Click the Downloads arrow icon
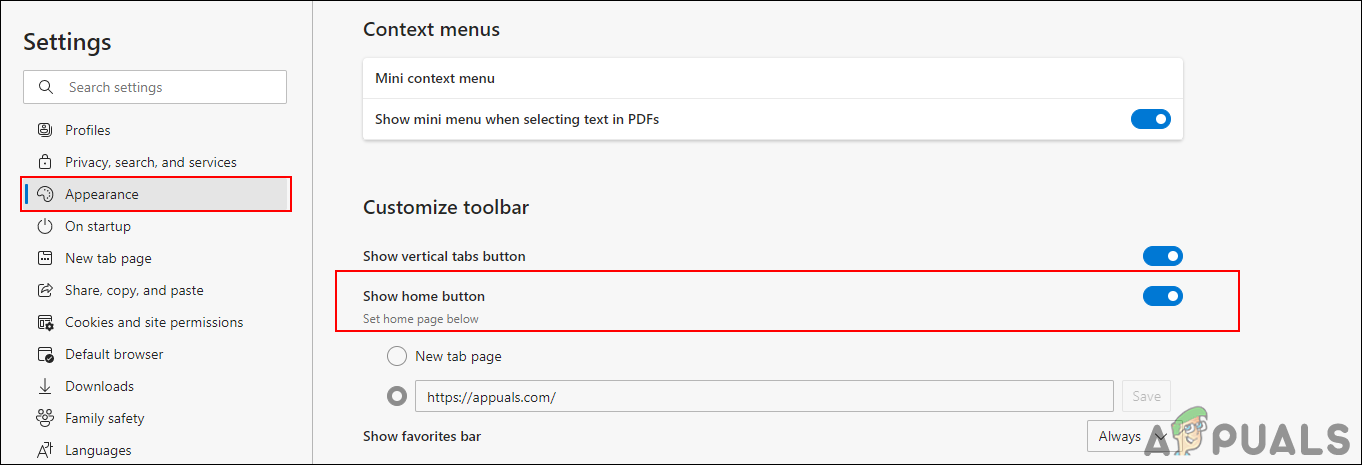Viewport: 1362px width, 465px height. point(45,386)
